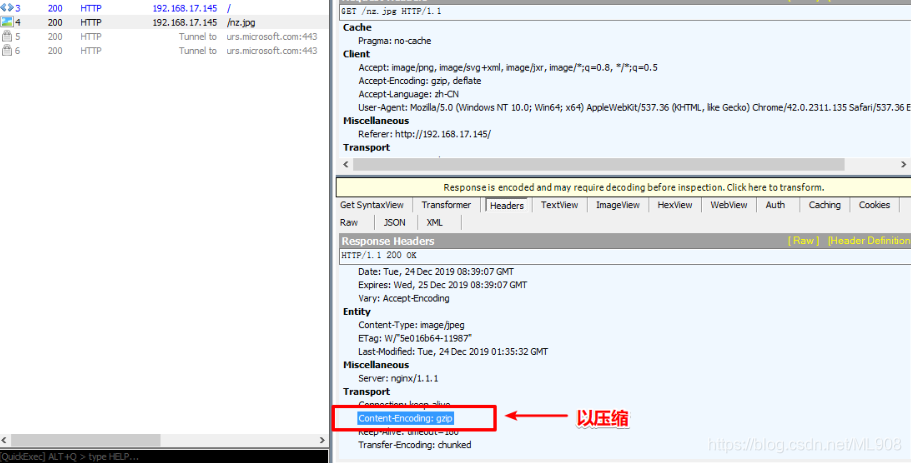Select the Last-Modified header line
This screenshot has width=911, height=463.
tap(453, 351)
